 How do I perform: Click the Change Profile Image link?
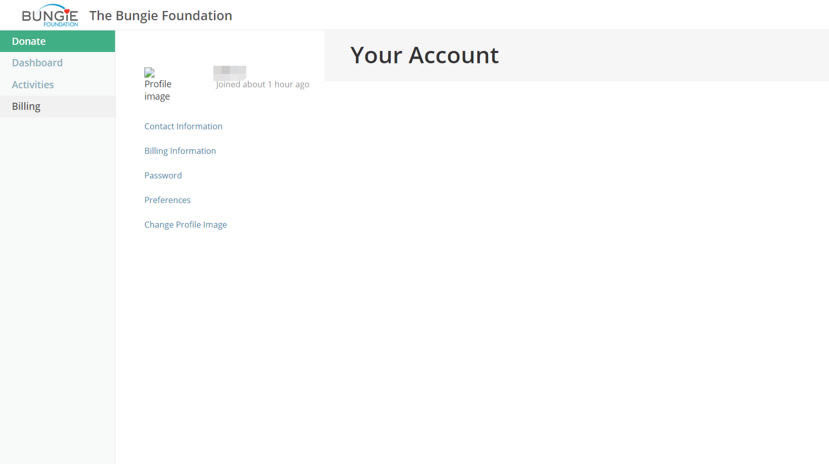tap(185, 225)
